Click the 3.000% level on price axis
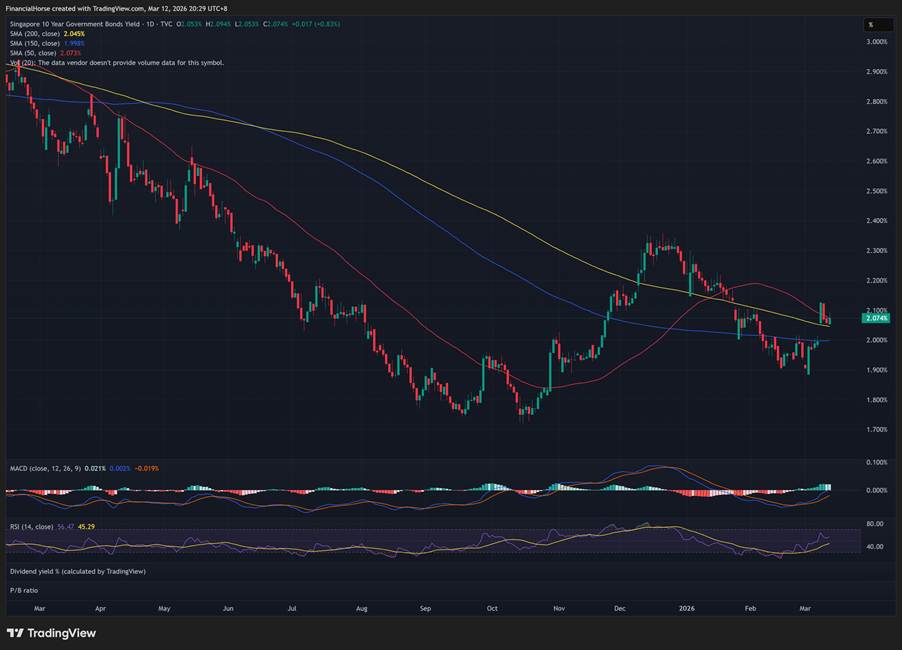Screen dimensions: 902x650 [x=877, y=42]
